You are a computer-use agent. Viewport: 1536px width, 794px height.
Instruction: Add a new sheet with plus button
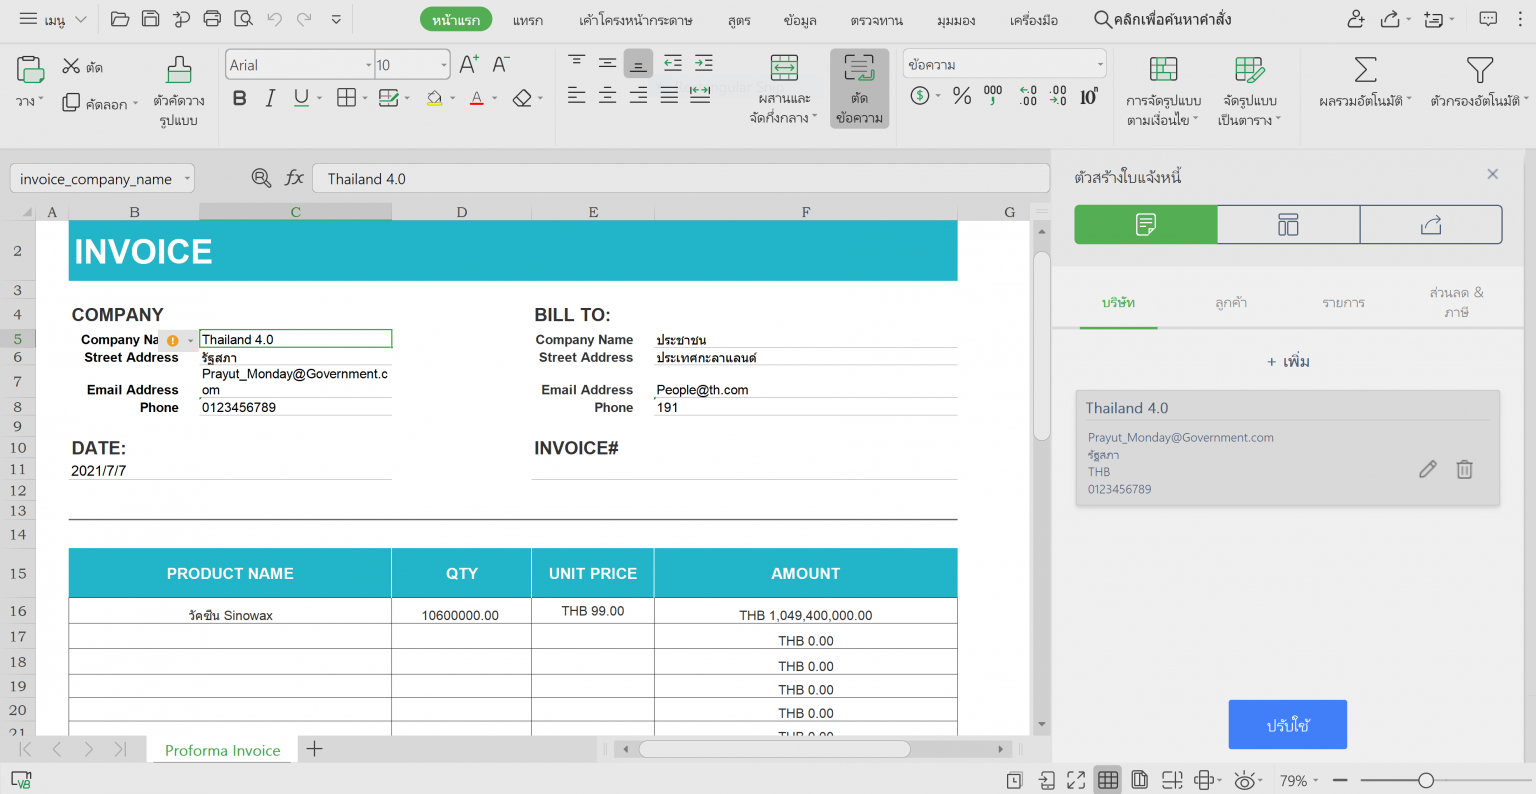pos(314,749)
